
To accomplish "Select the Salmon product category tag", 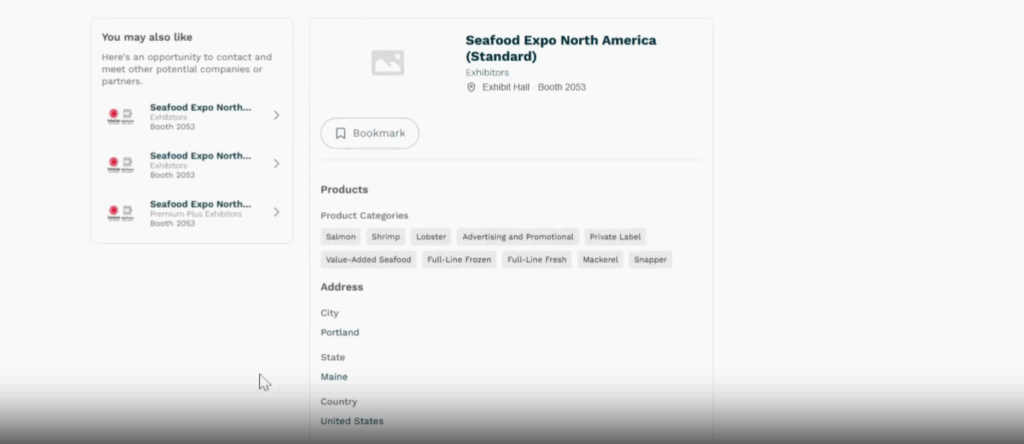I will [x=341, y=237].
